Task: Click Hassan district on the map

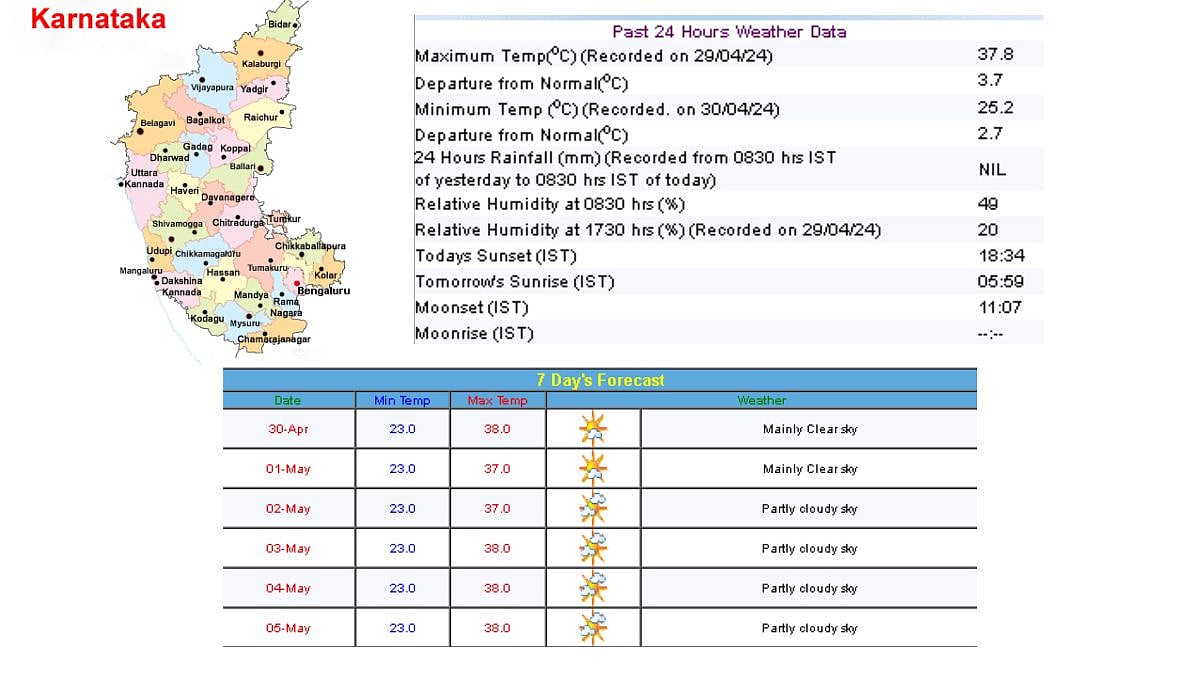Action: pos(222,272)
